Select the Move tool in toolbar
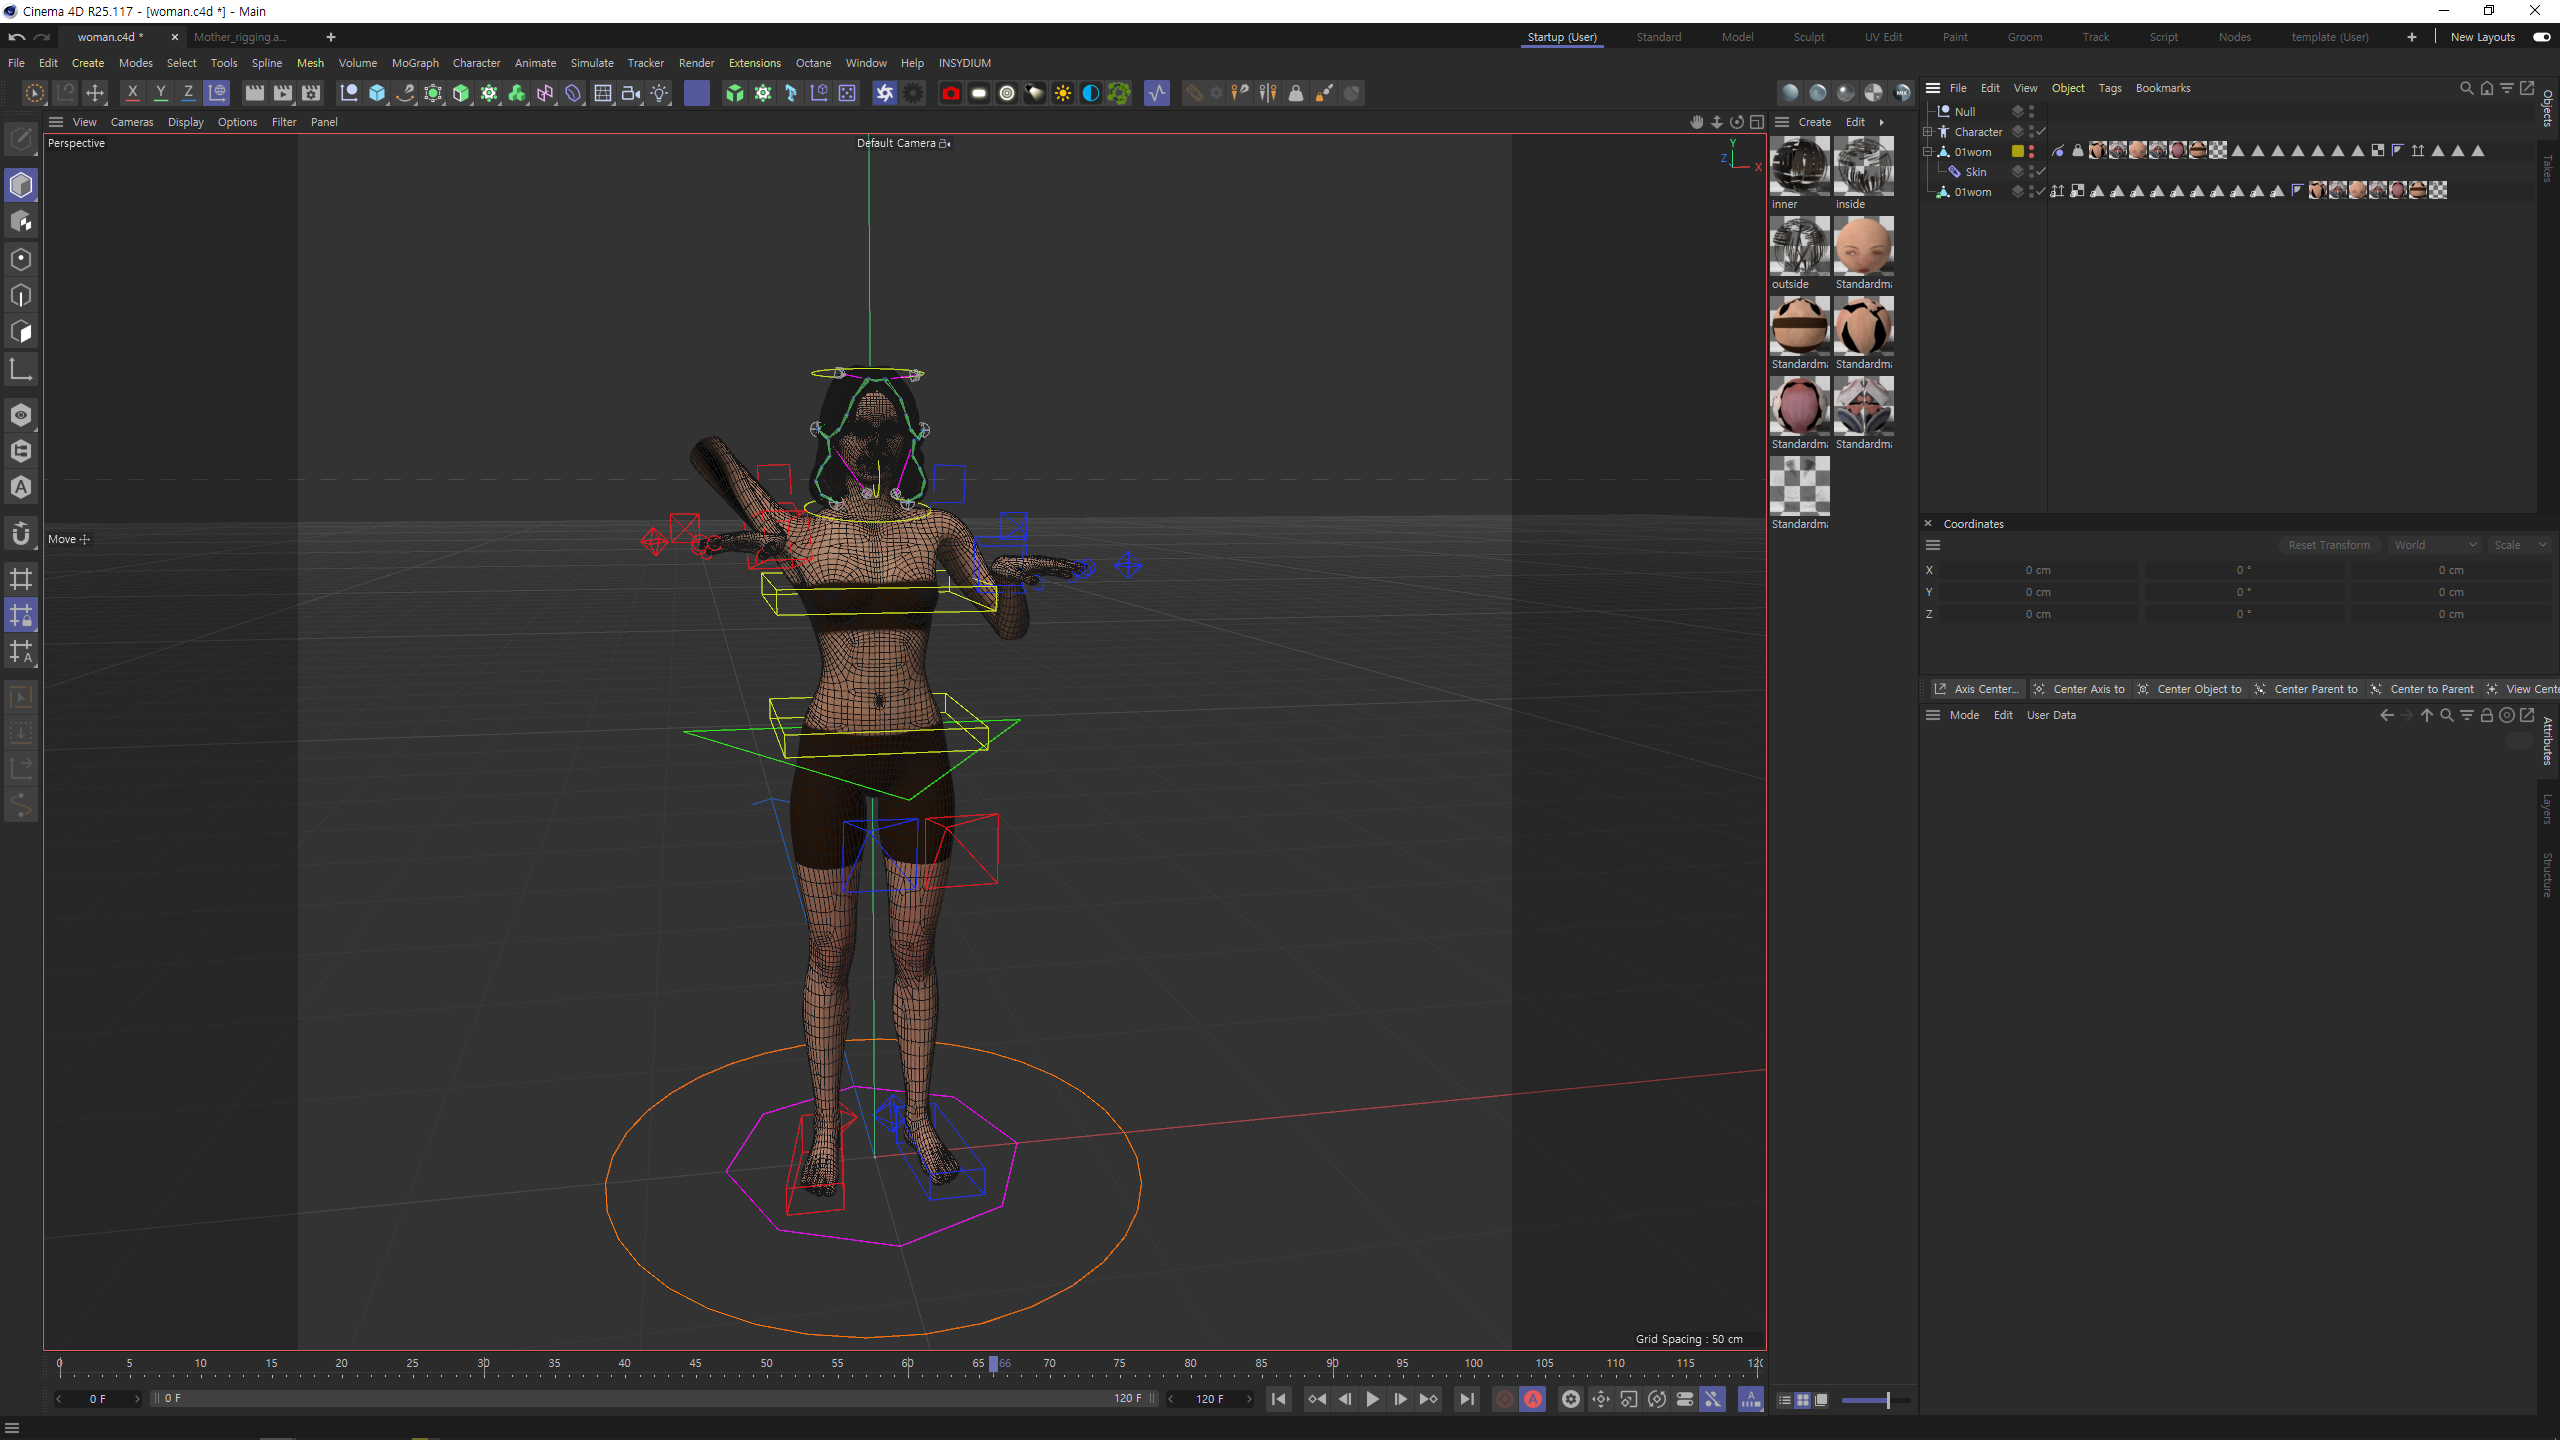This screenshot has height=1440, width=2560. [x=97, y=93]
